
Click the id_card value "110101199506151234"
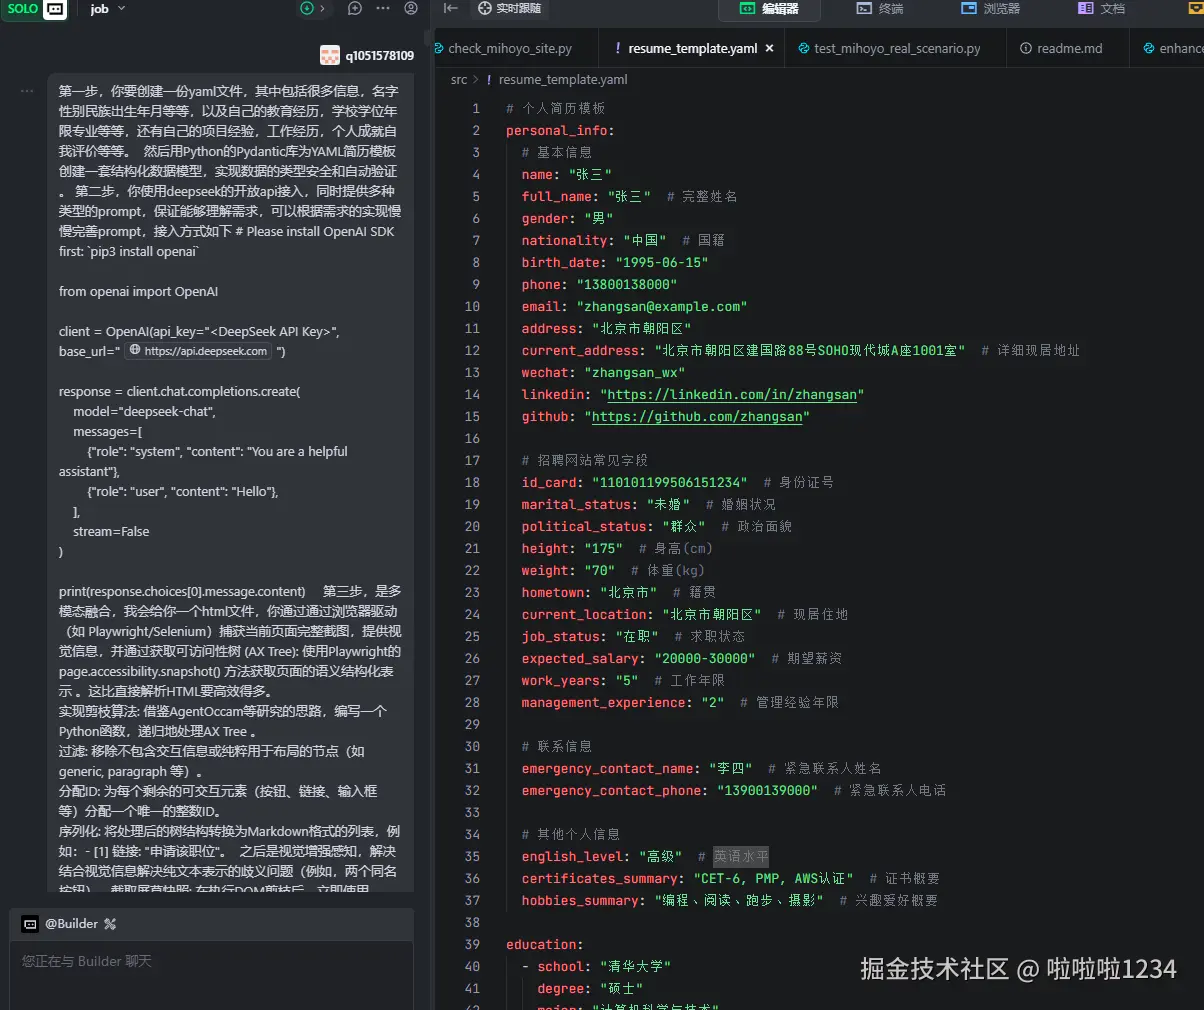click(669, 483)
